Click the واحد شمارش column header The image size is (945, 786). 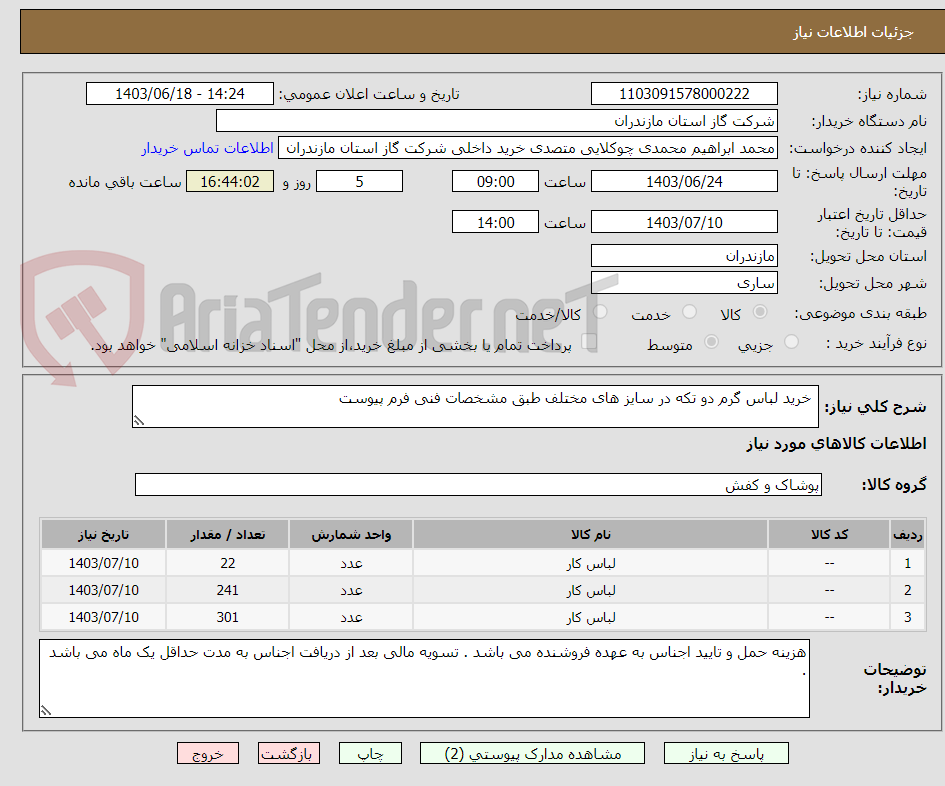click(351, 535)
